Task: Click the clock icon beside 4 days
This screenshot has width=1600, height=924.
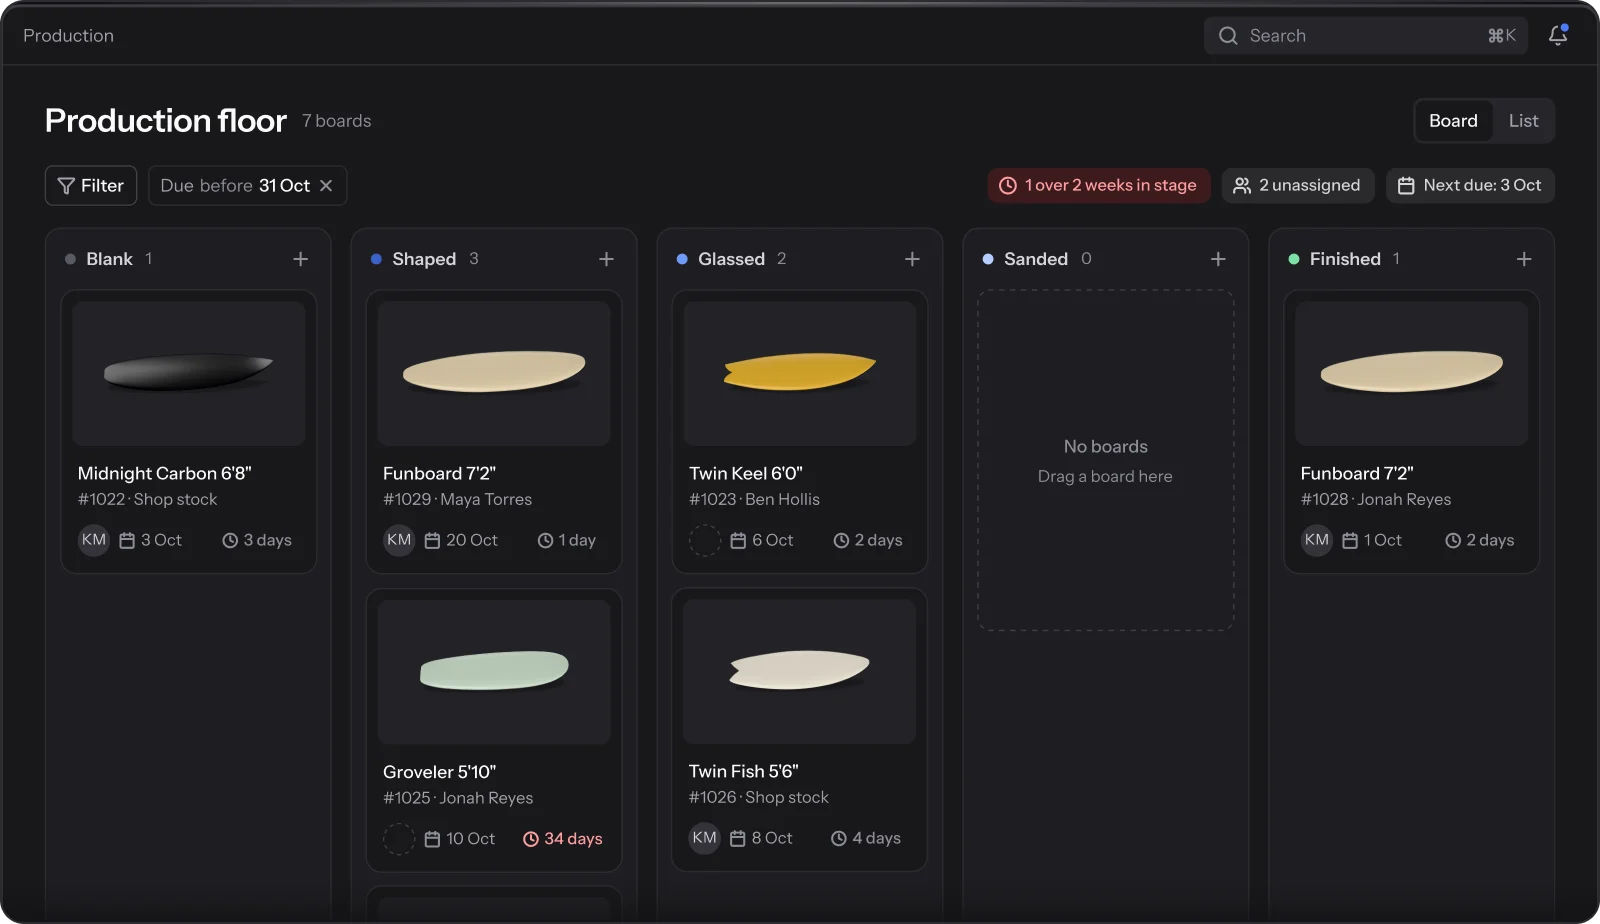Action: pos(839,839)
